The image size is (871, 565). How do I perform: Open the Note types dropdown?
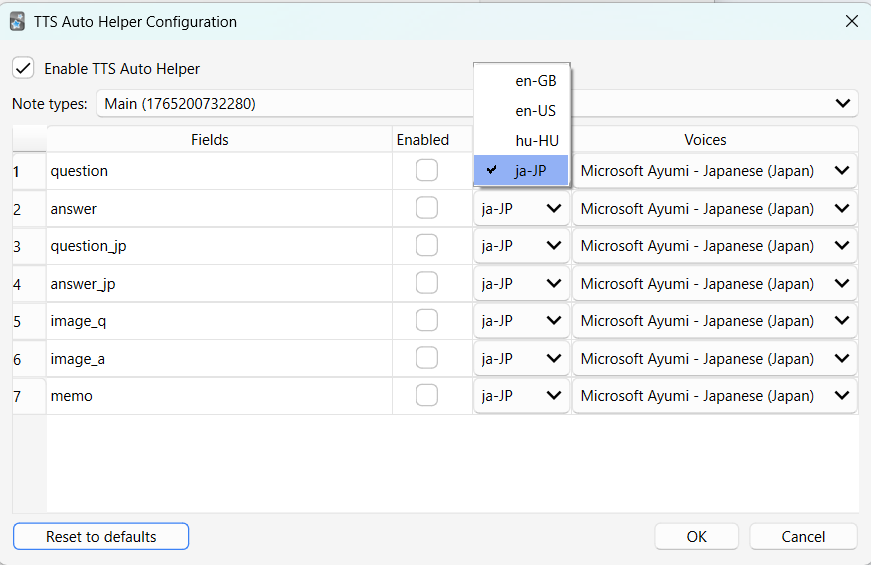tap(477, 103)
